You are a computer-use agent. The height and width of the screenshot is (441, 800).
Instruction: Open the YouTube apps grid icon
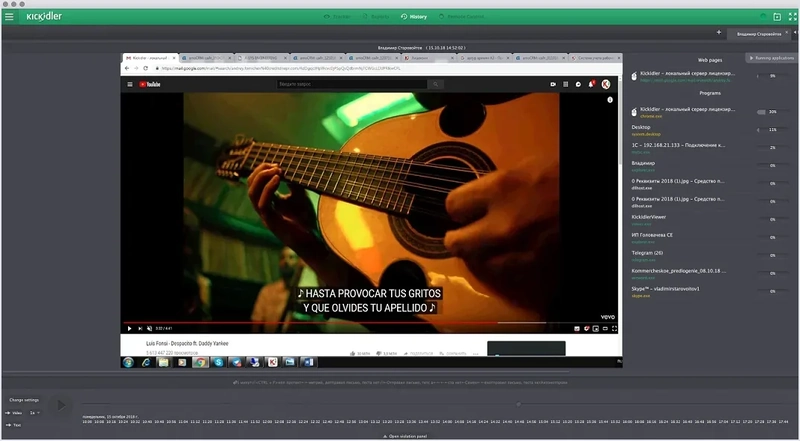[565, 84]
